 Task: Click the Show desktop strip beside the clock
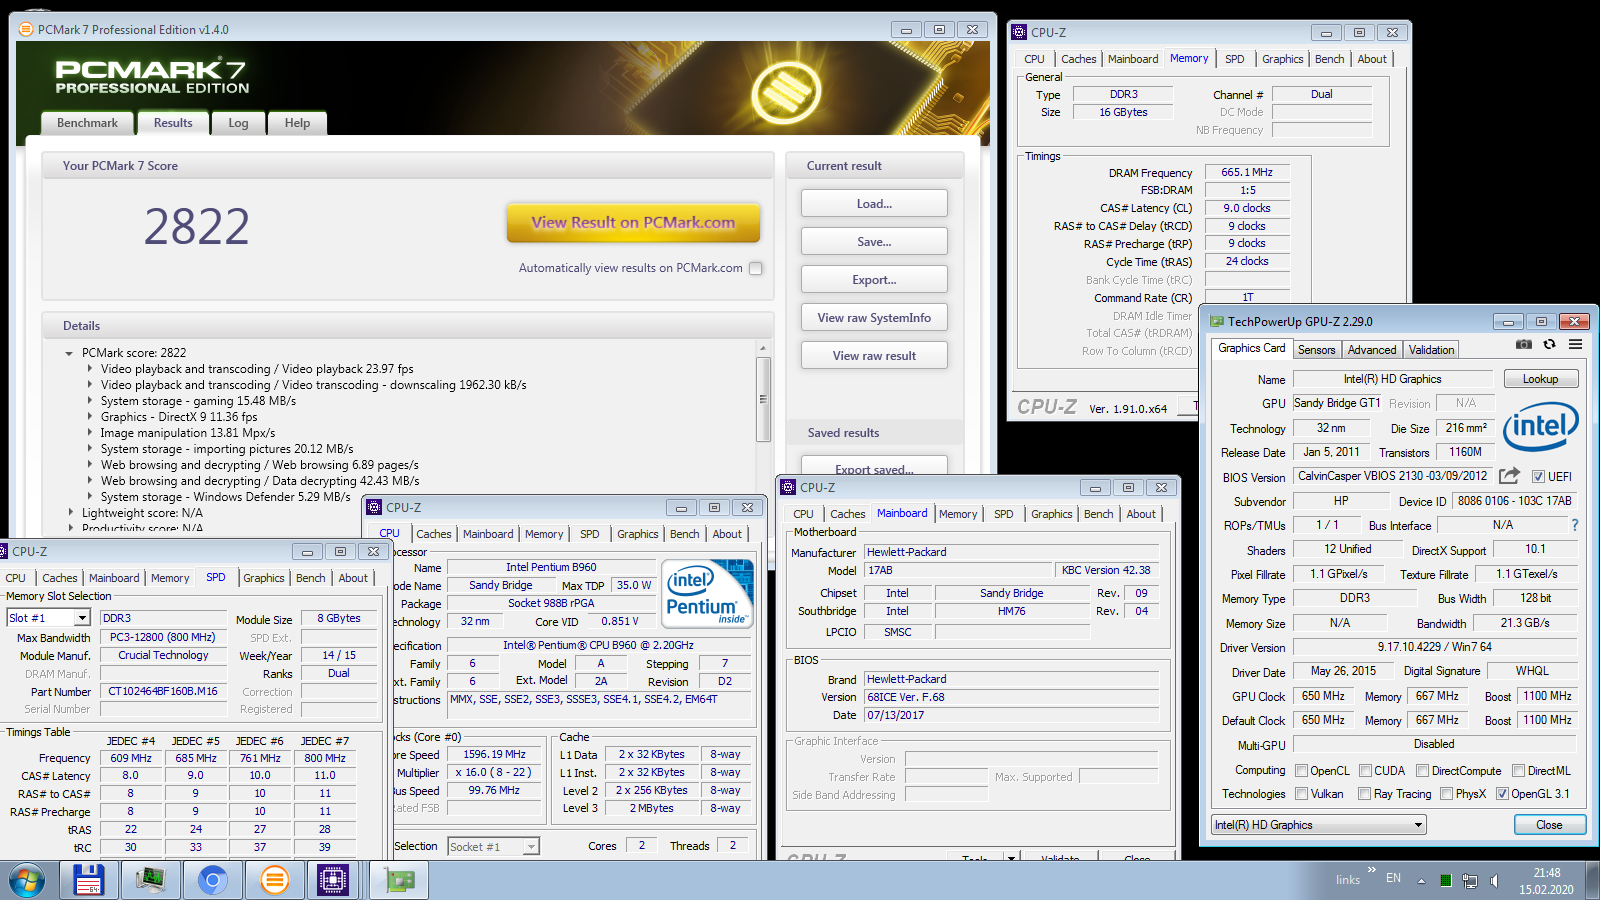point(1592,881)
